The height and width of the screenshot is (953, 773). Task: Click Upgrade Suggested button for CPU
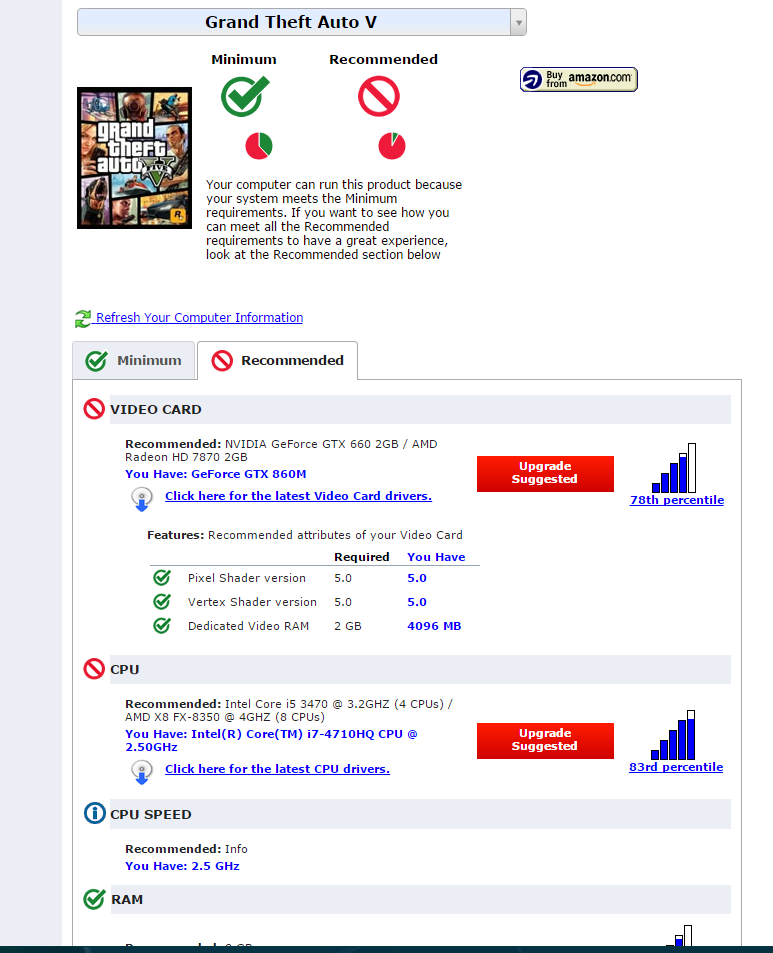pos(545,741)
